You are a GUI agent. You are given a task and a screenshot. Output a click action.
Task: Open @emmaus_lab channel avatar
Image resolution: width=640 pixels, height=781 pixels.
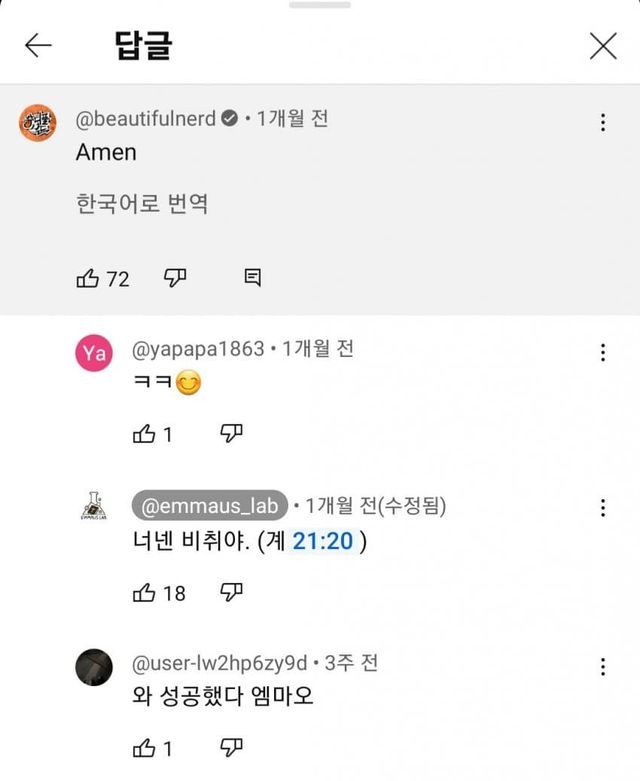click(x=94, y=508)
